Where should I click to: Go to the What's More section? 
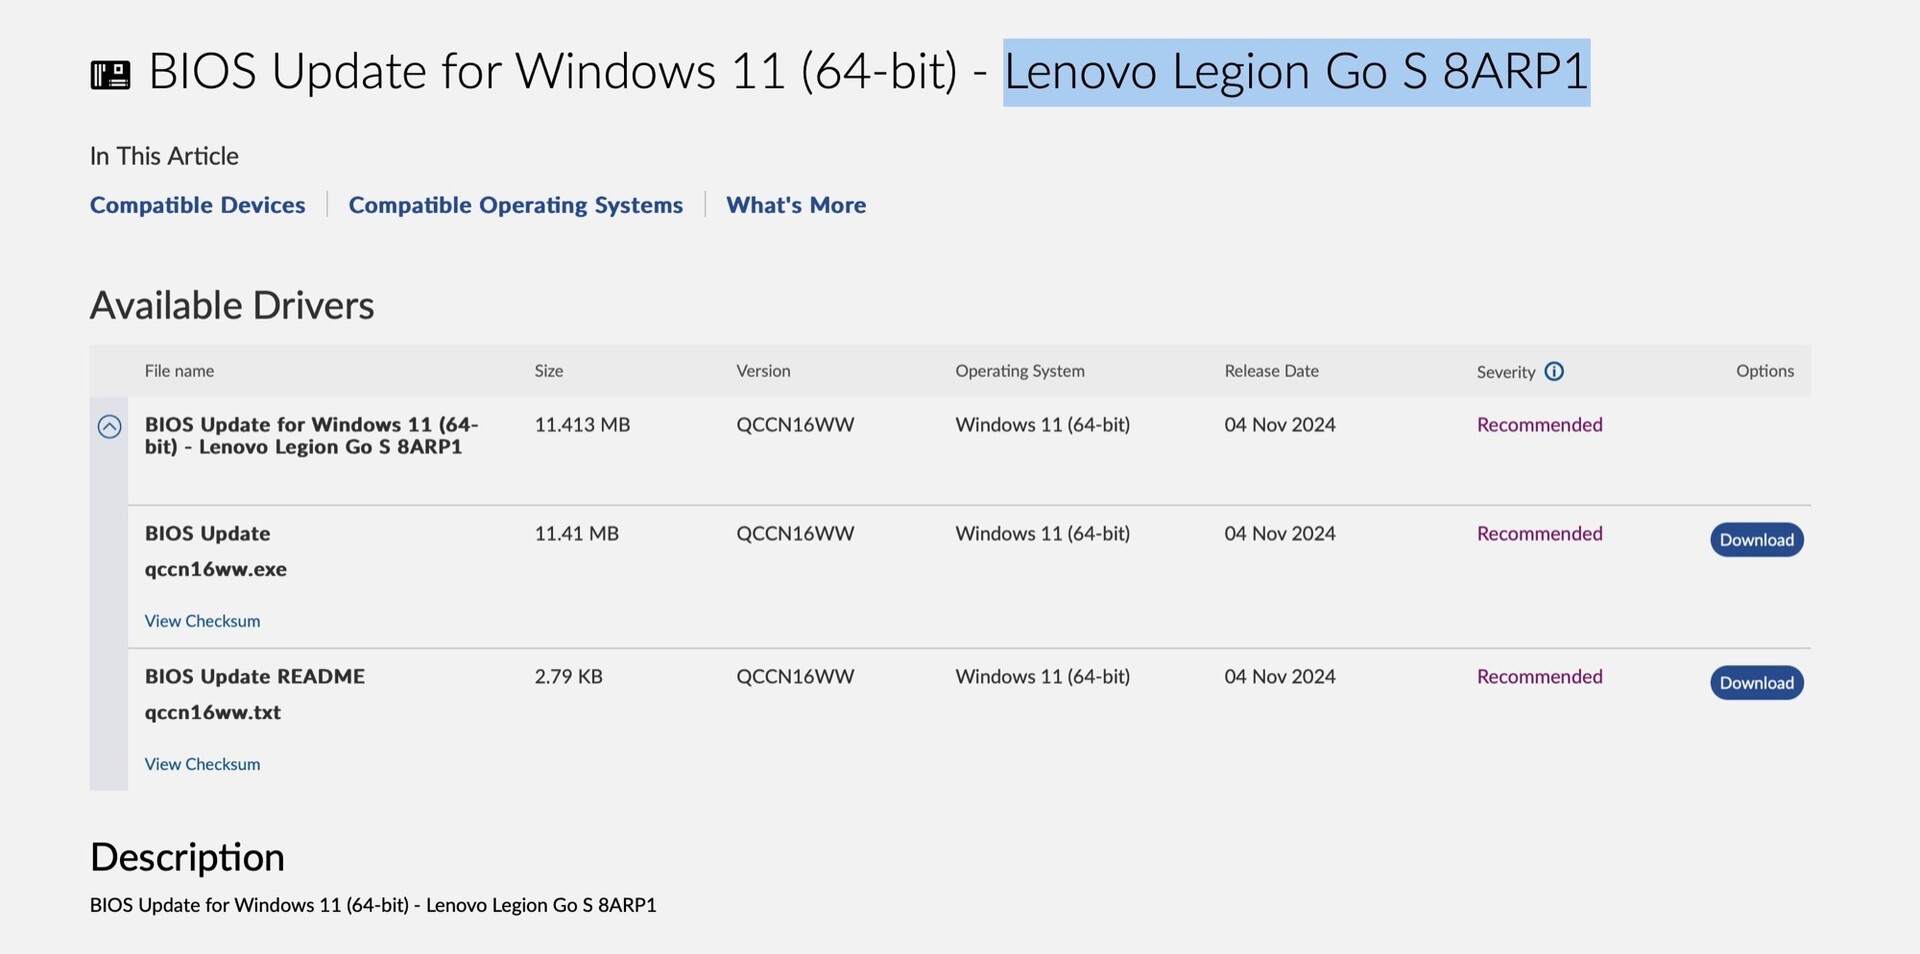point(795,205)
